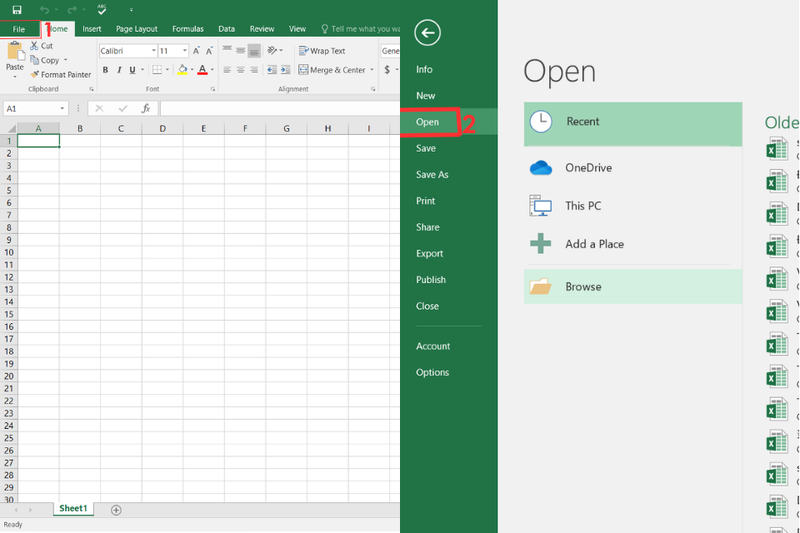
Task: Open the Borders dropdown arrow
Action: tap(167, 70)
